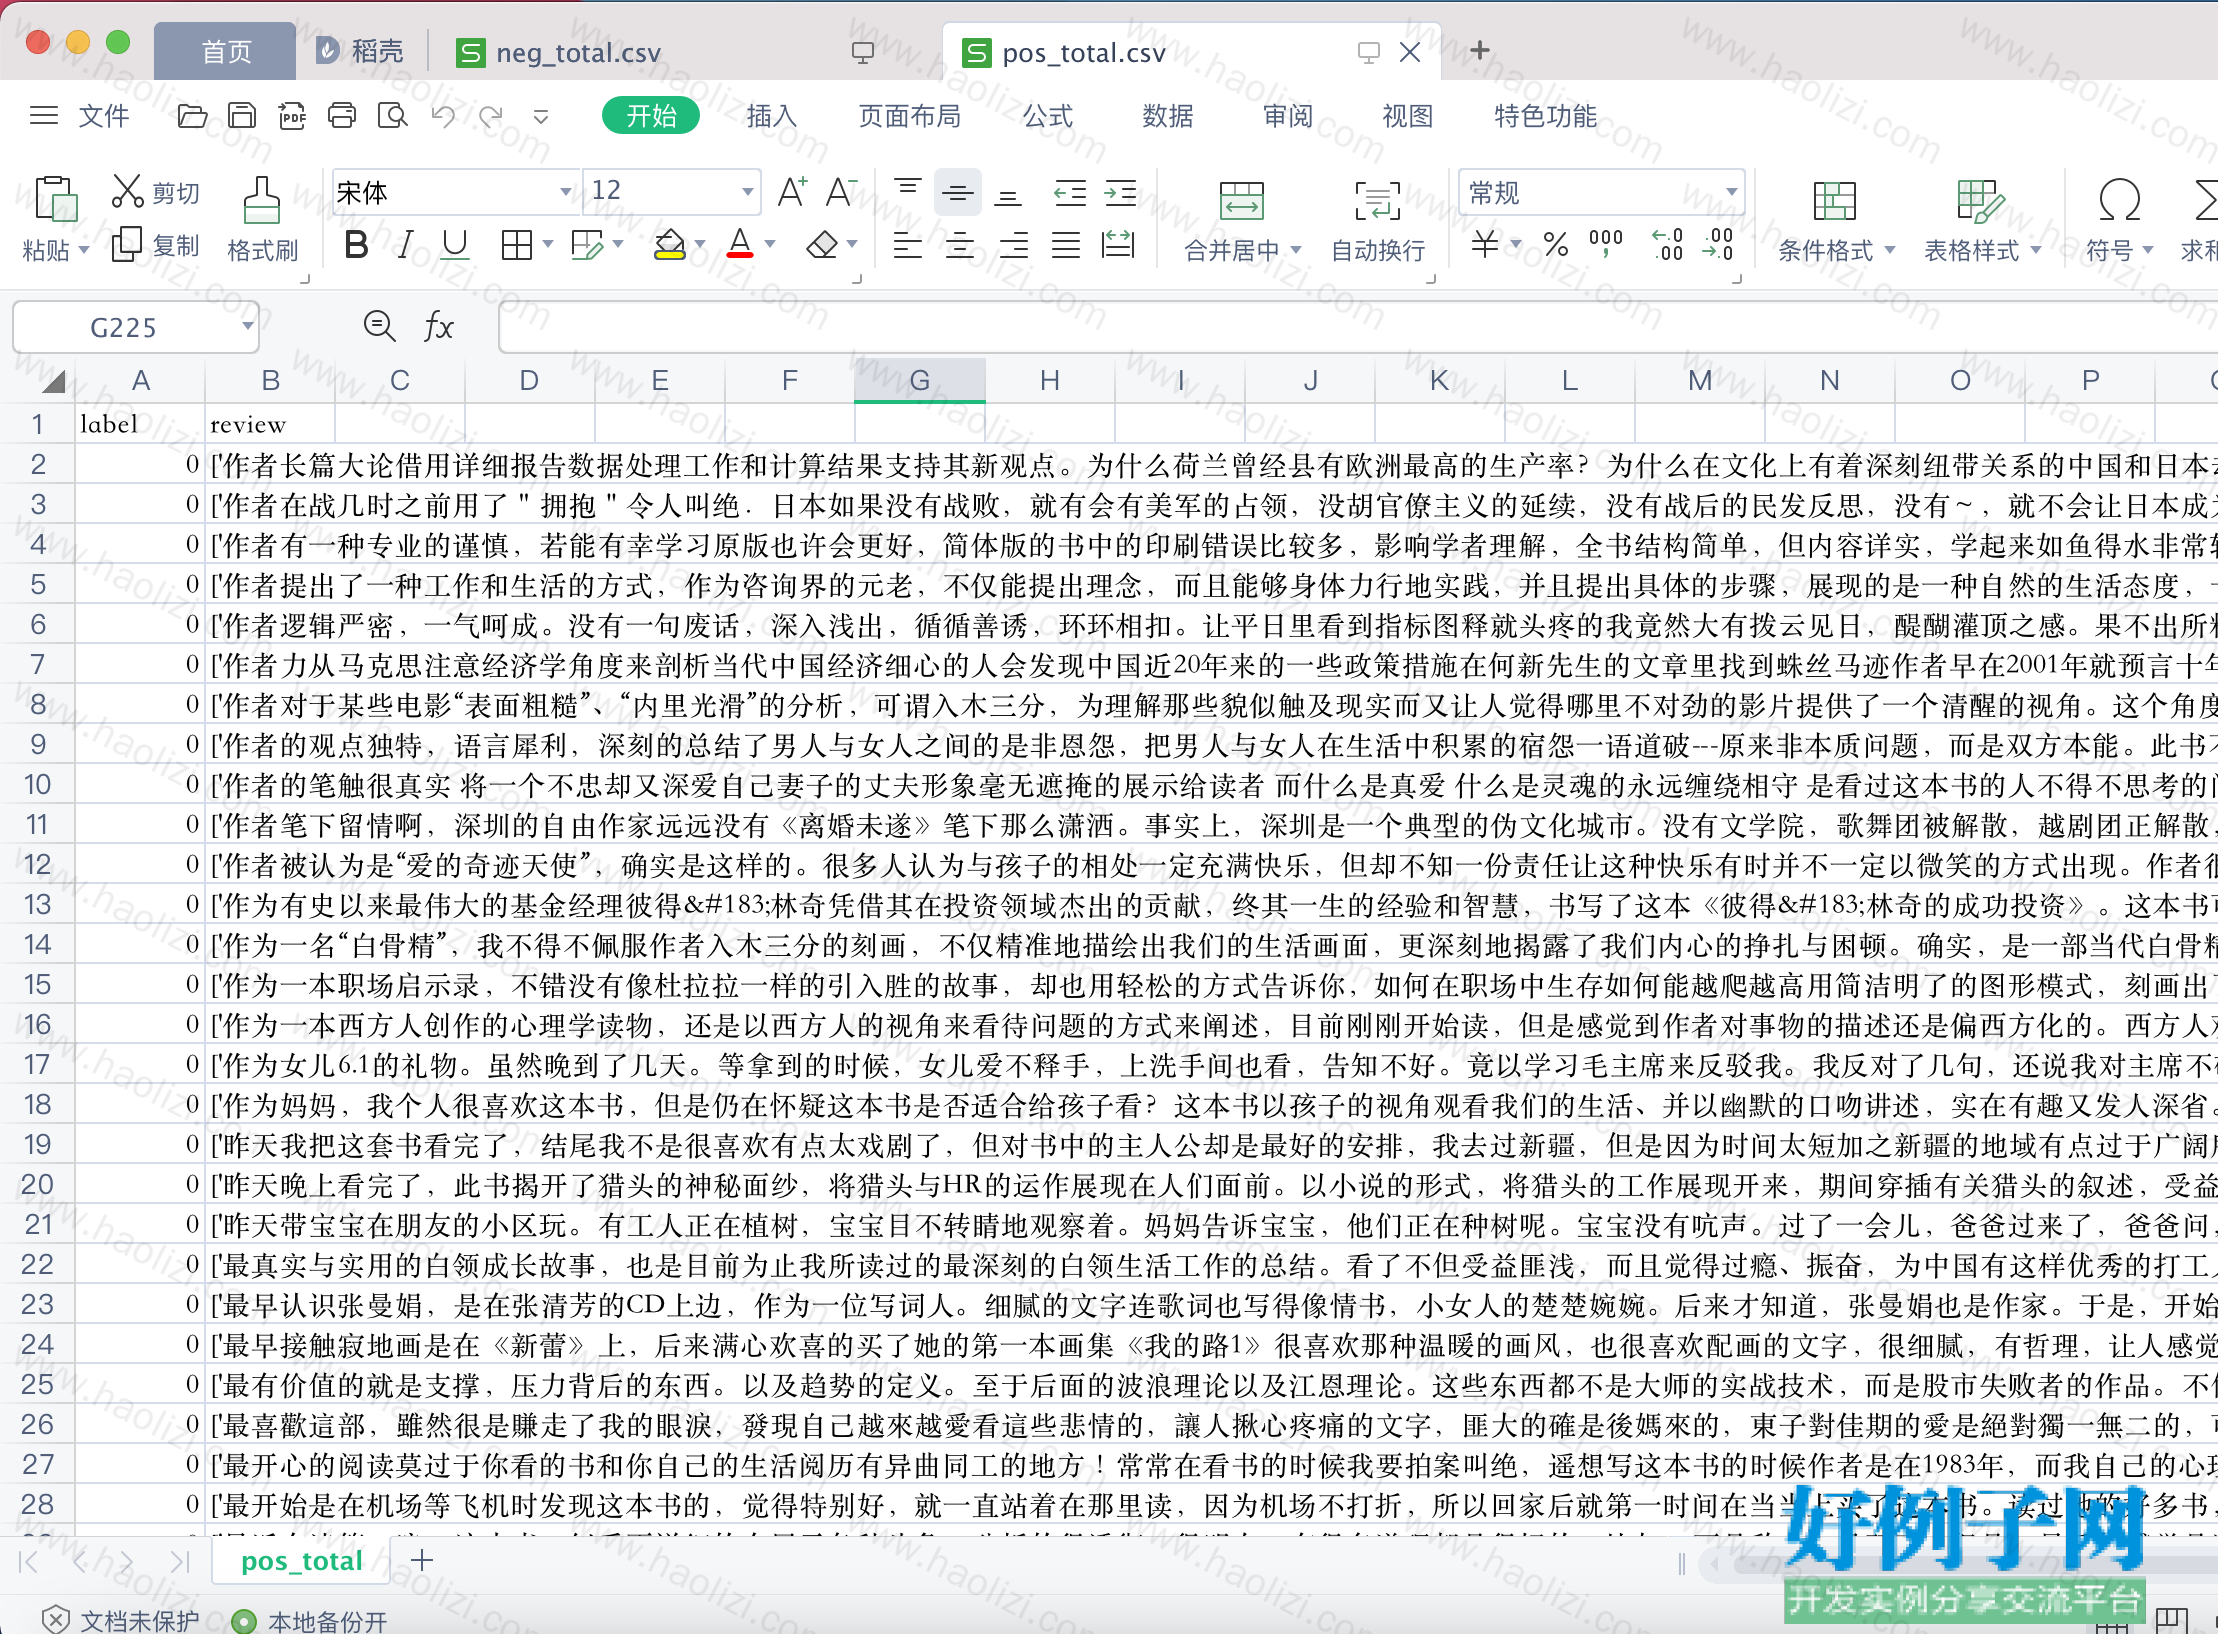Screen dimensions: 2218x1634
Task: Apply percent style format
Action: (1555, 244)
